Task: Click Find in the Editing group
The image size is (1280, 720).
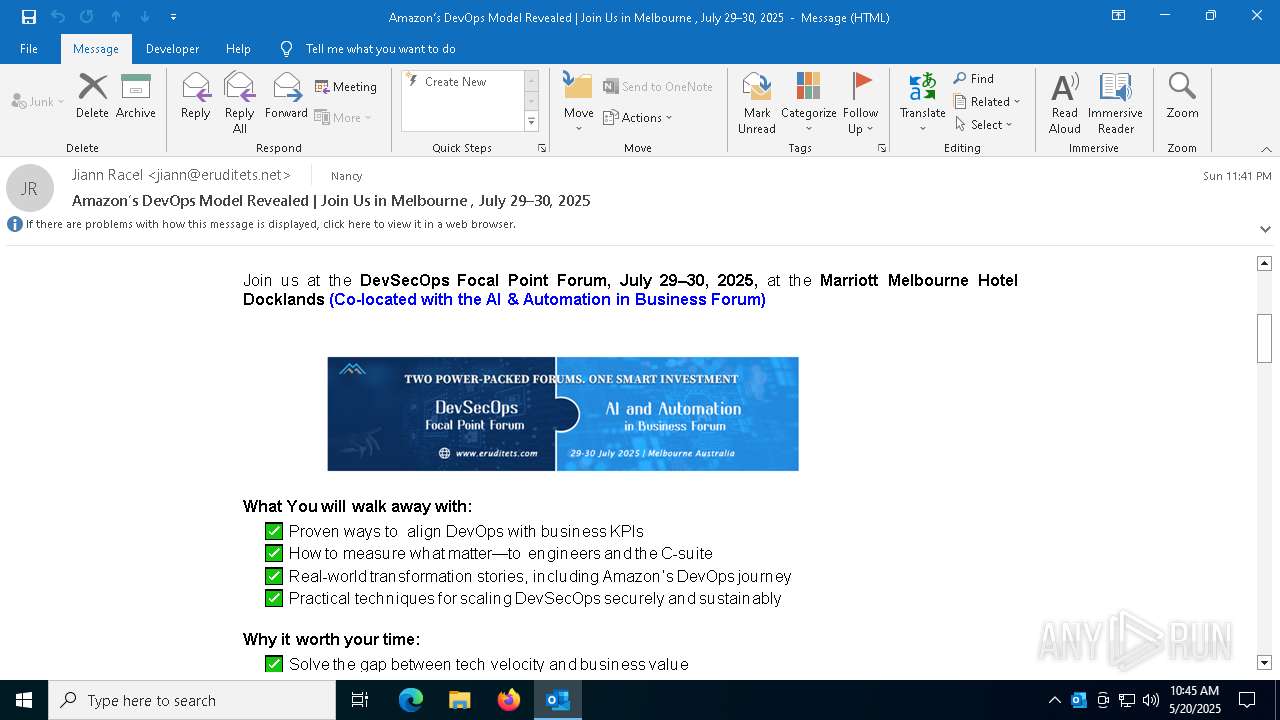Action: [974, 78]
